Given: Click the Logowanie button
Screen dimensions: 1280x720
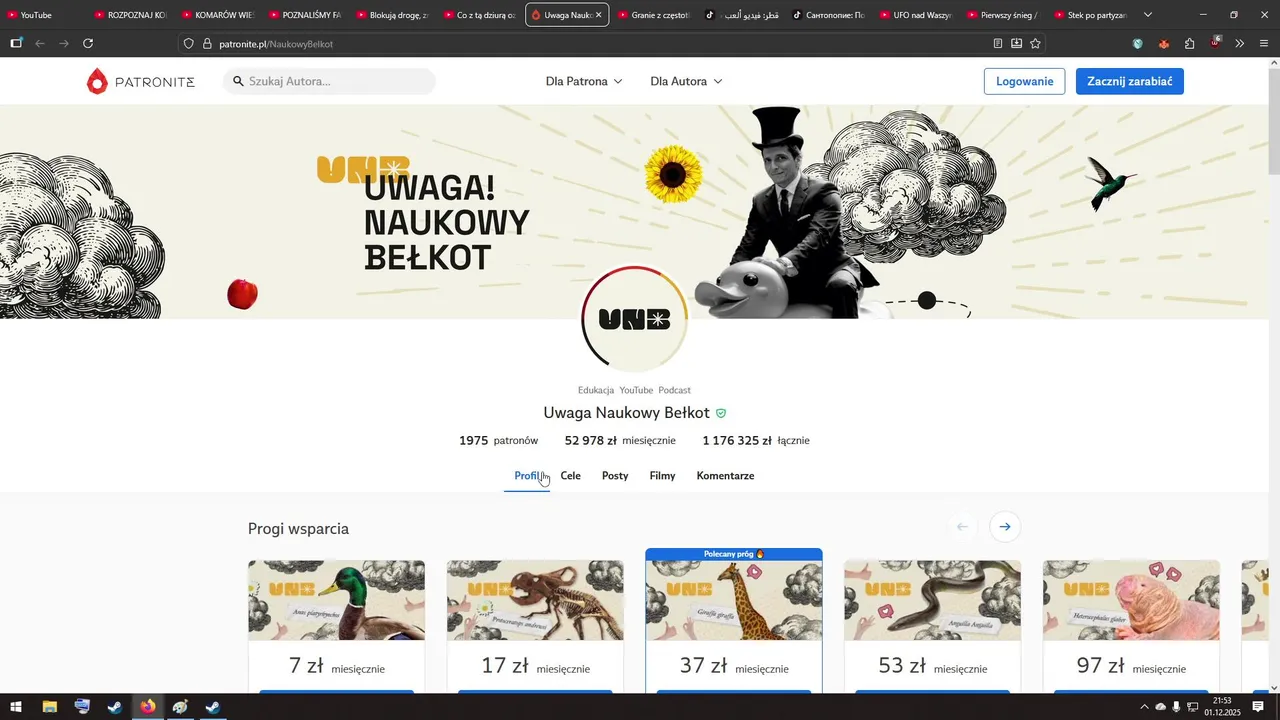Looking at the screenshot, I should coord(1024,81).
